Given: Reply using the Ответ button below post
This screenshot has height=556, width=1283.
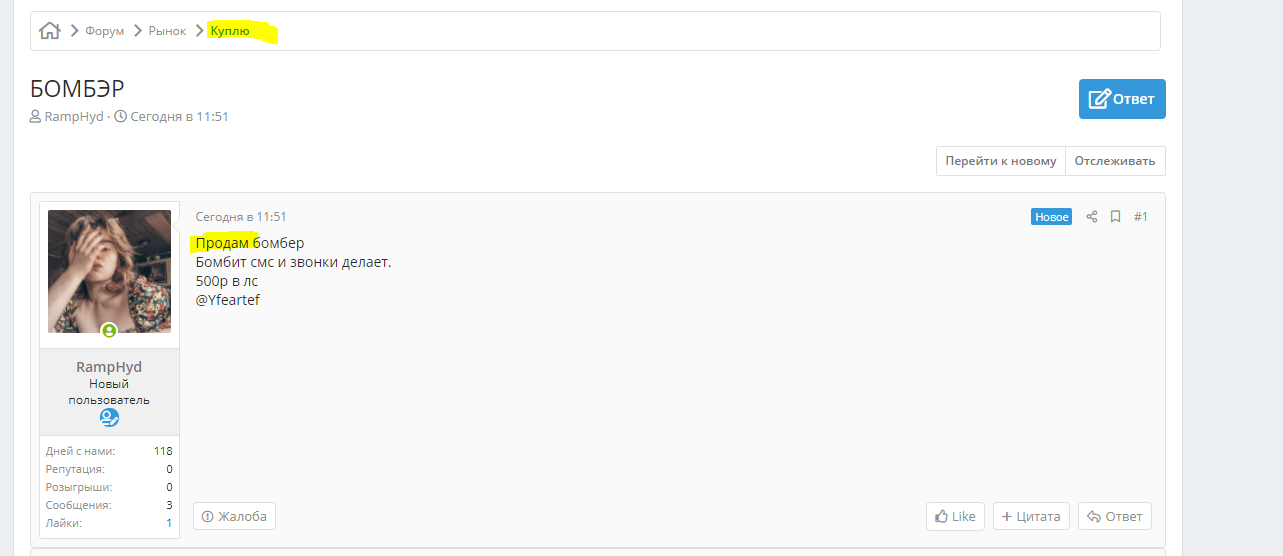Looking at the screenshot, I should [x=1115, y=516].
